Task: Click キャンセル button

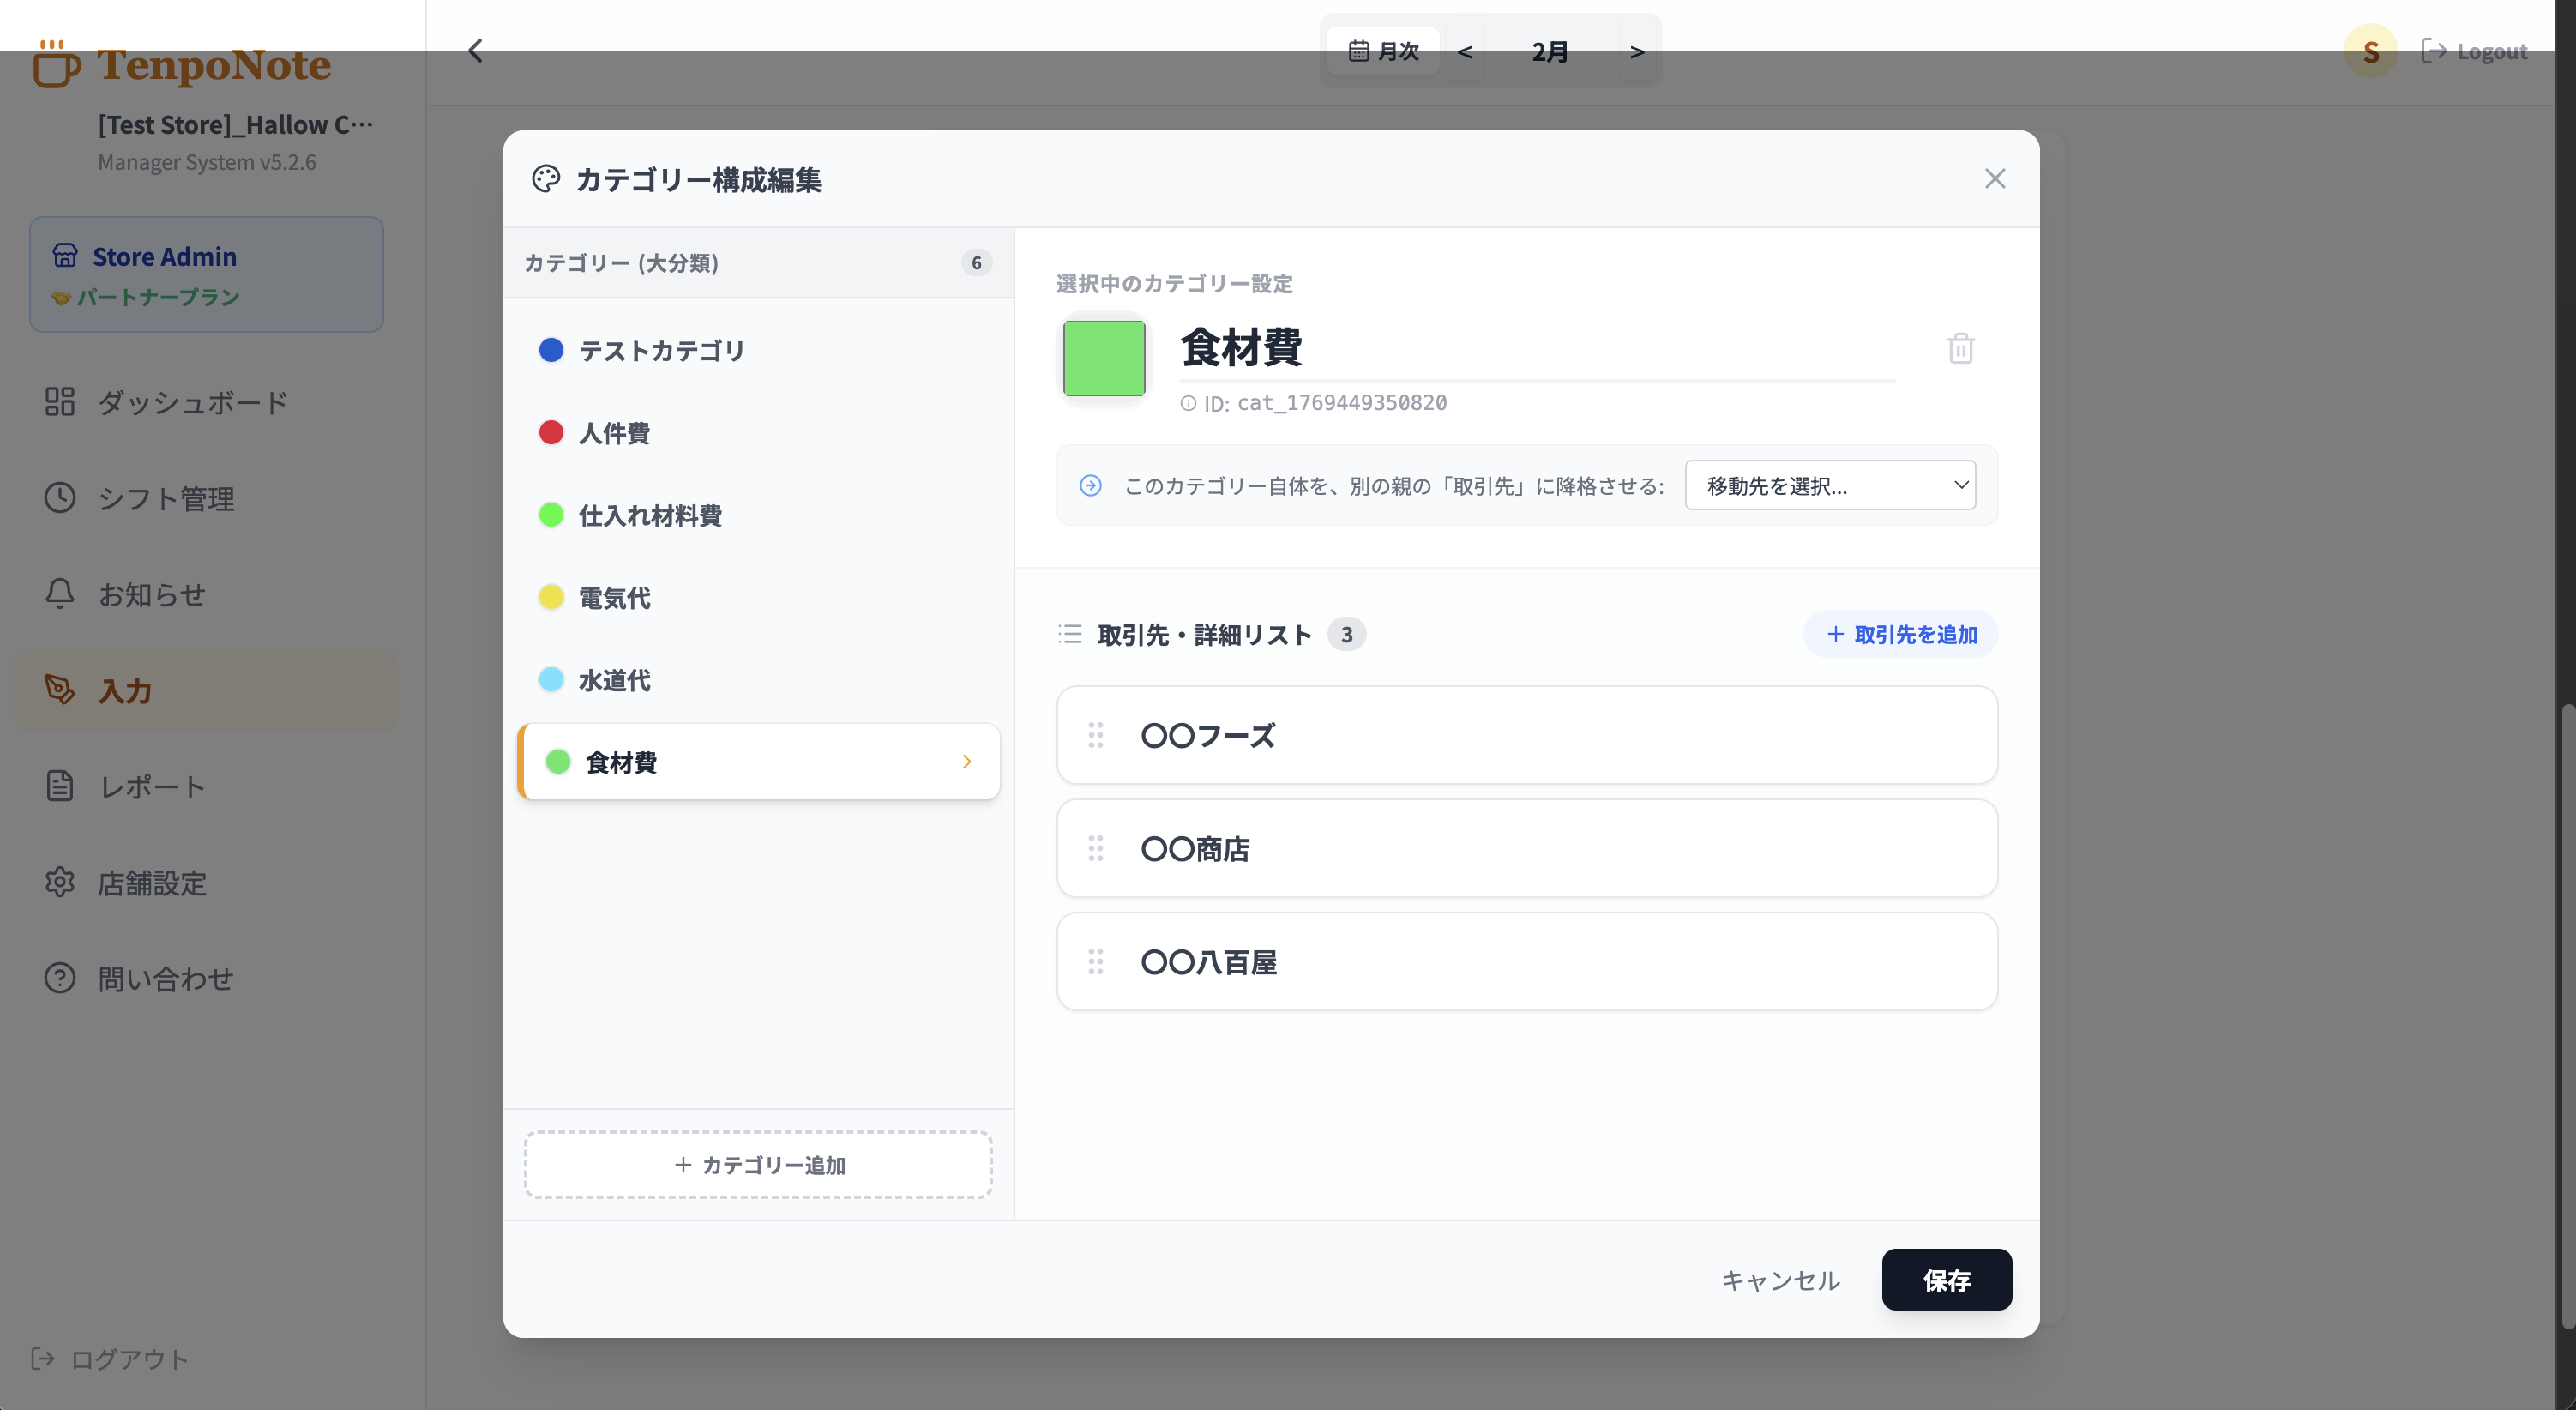Action: (x=1780, y=1280)
